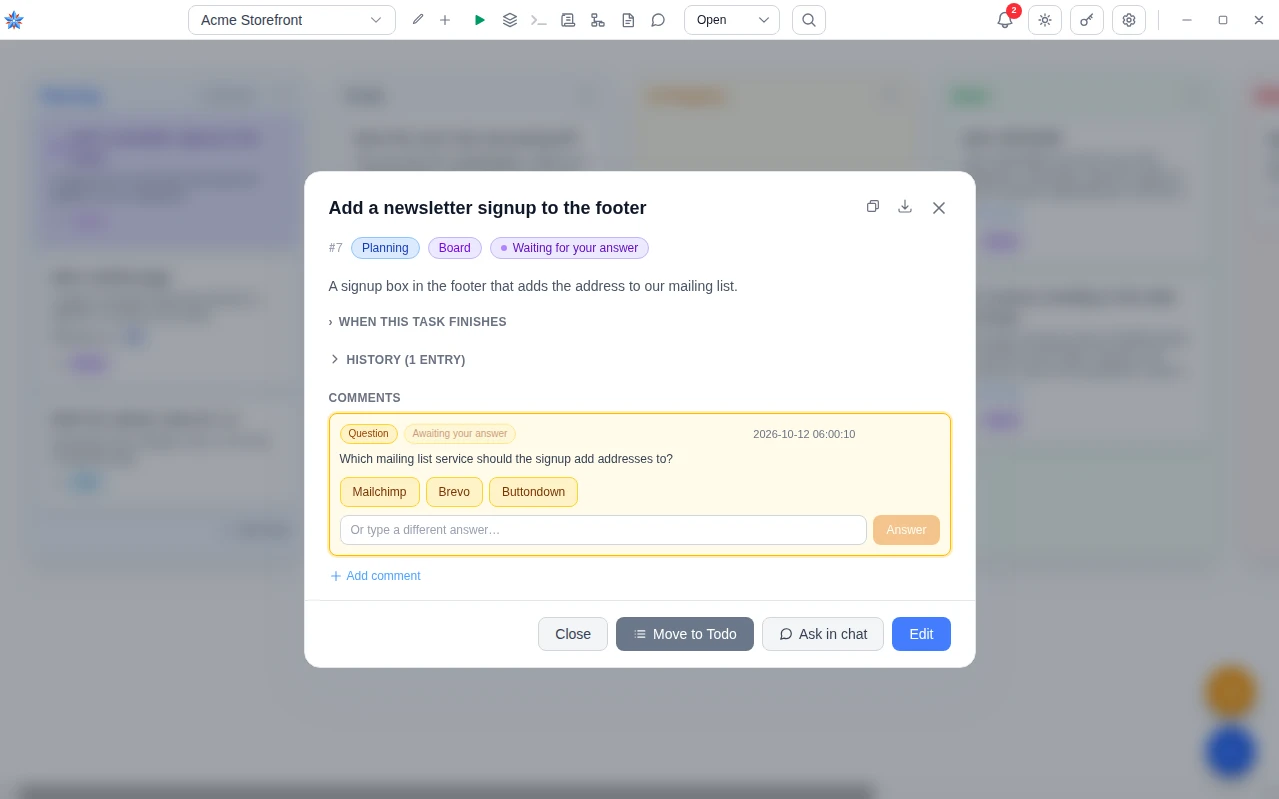Image resolution: width=1279 pixels, height=799 pixels.
Task: Click the app logo in the title bar
Action: pyautogui.click(x=14, y=20)
